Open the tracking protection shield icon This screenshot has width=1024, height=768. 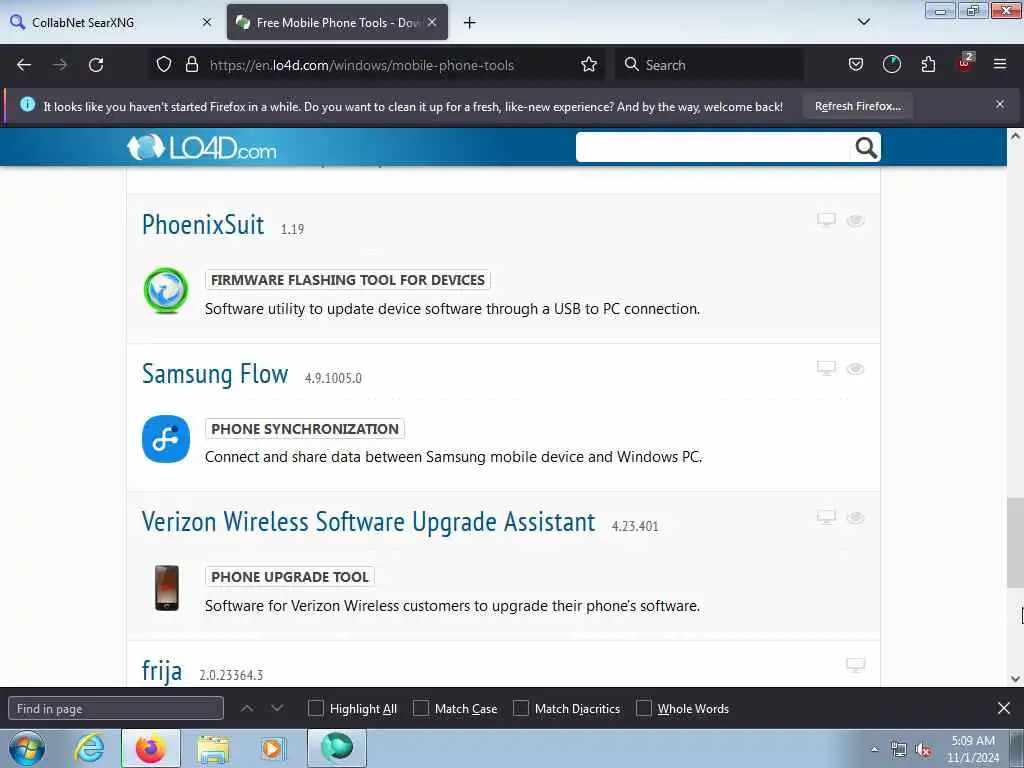pyautogui.click(x=164, y=65)
